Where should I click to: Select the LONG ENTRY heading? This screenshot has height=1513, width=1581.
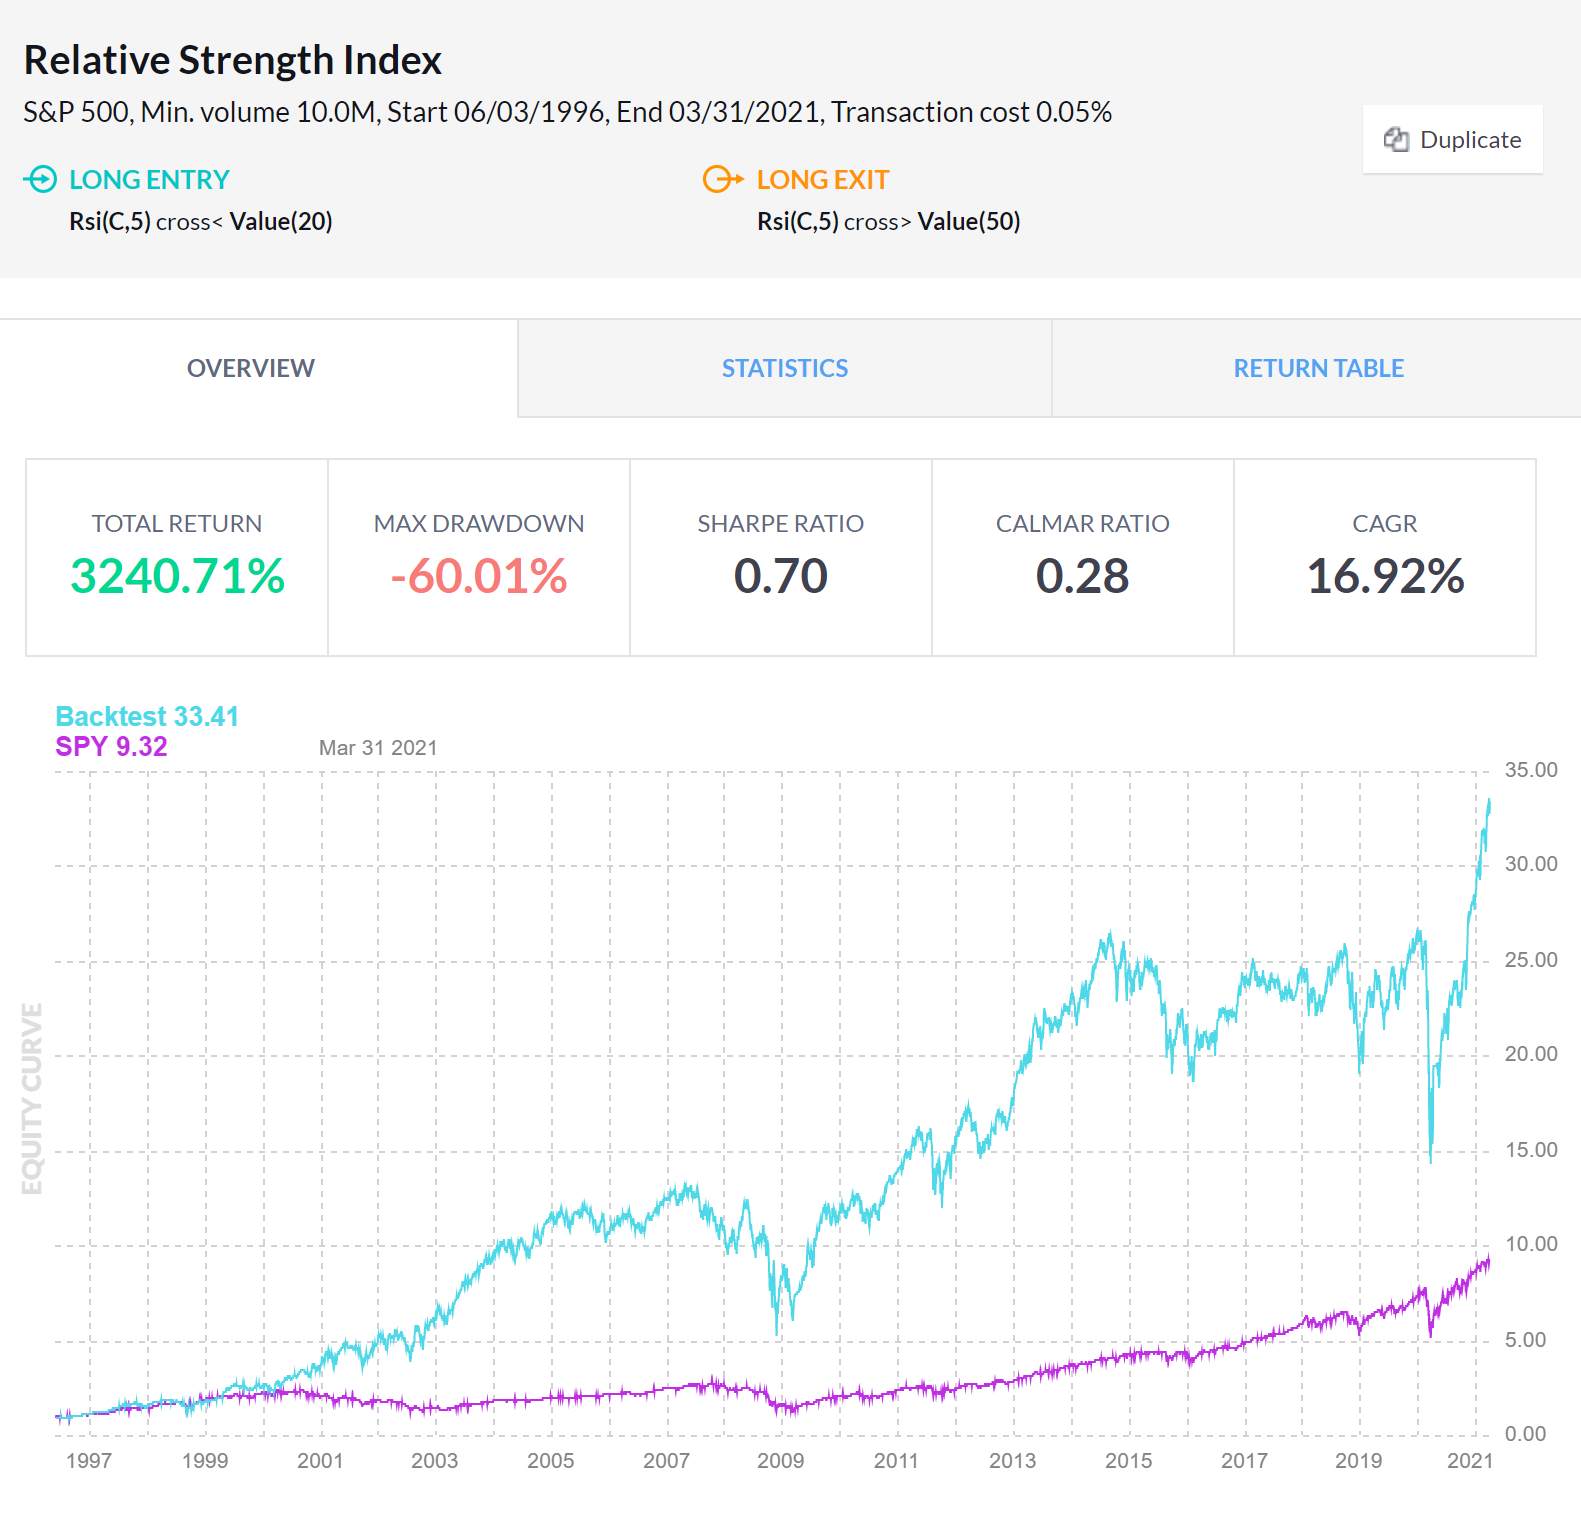pyautogui.click(x=149, y=180)
